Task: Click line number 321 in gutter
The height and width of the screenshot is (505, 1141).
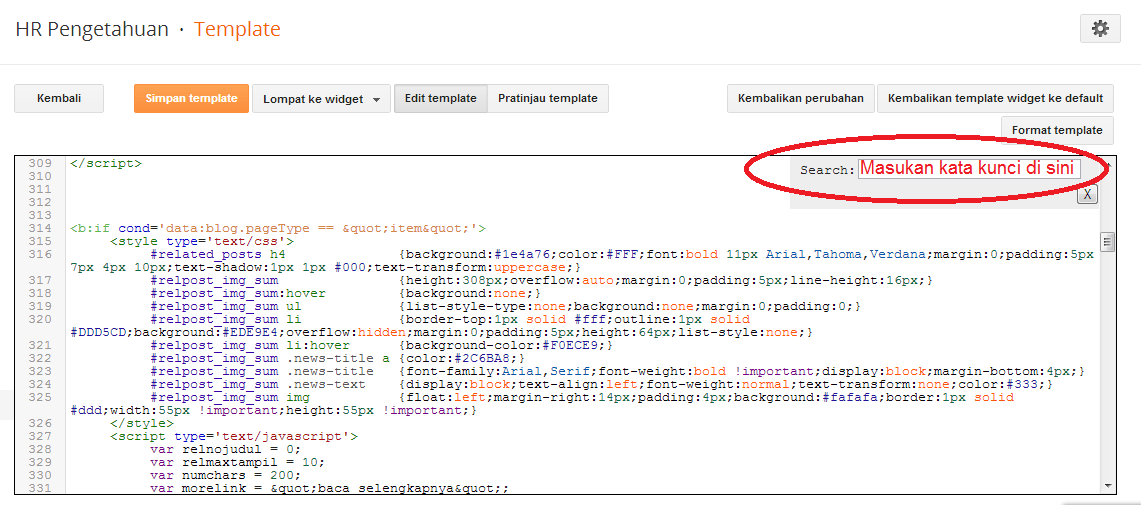Action: click(x=39, y=346)
